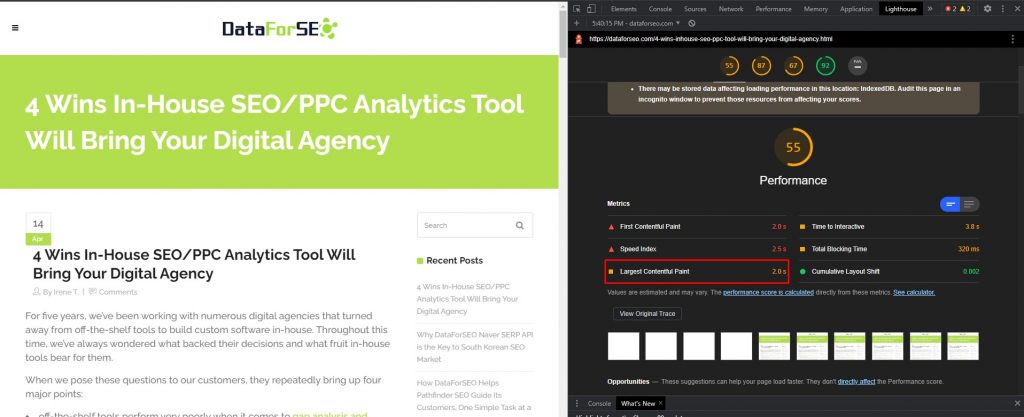The width and height of the screenshot is (1024, 417).
Task: Open the Comments link under the title
Action: coord(118,292)
